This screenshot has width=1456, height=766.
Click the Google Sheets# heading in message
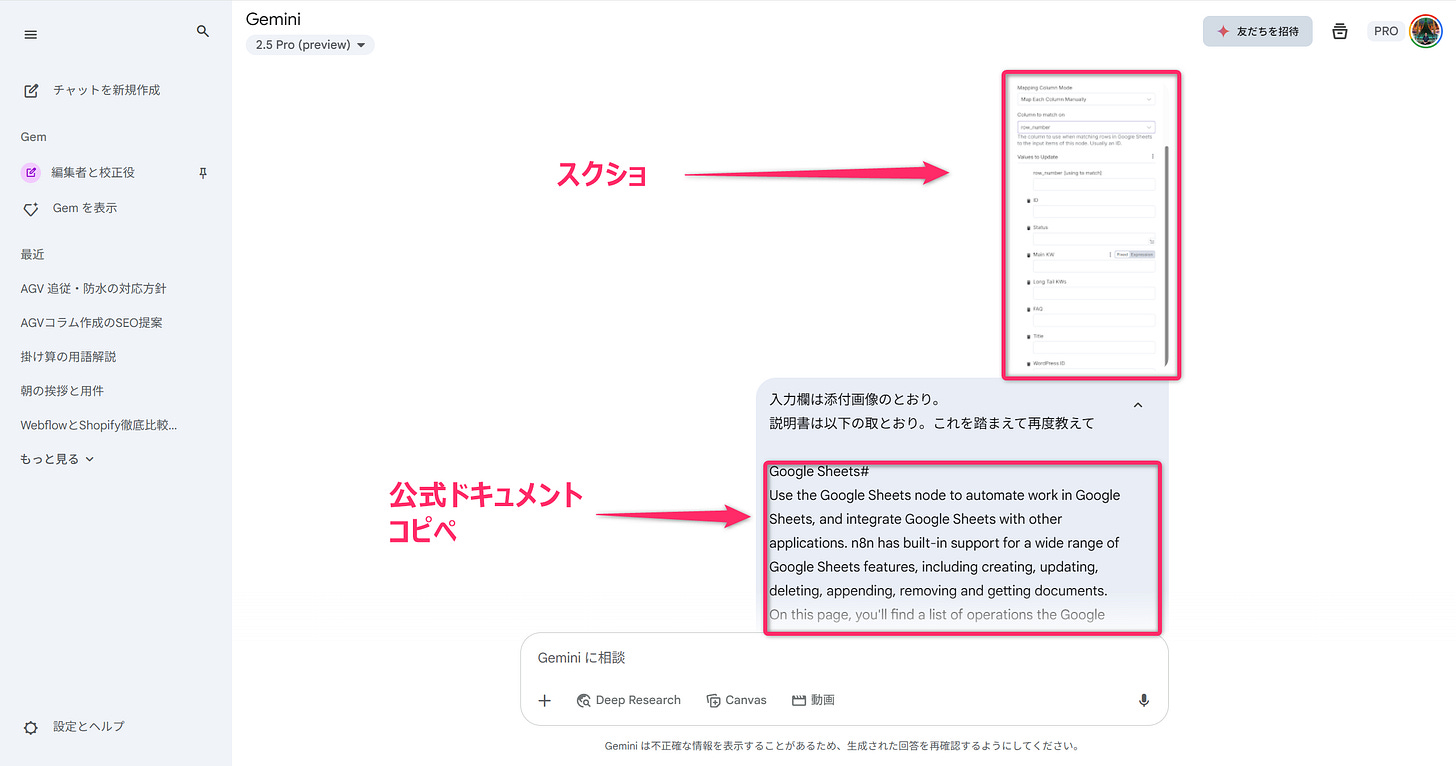pos(819,471)
